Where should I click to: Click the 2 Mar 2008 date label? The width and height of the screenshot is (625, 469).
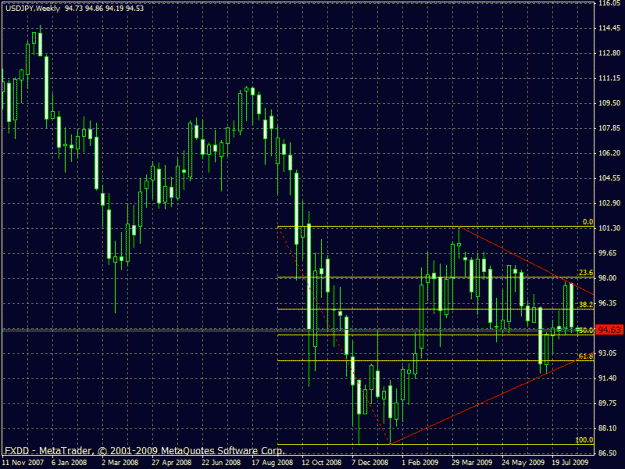click(120, 463)
